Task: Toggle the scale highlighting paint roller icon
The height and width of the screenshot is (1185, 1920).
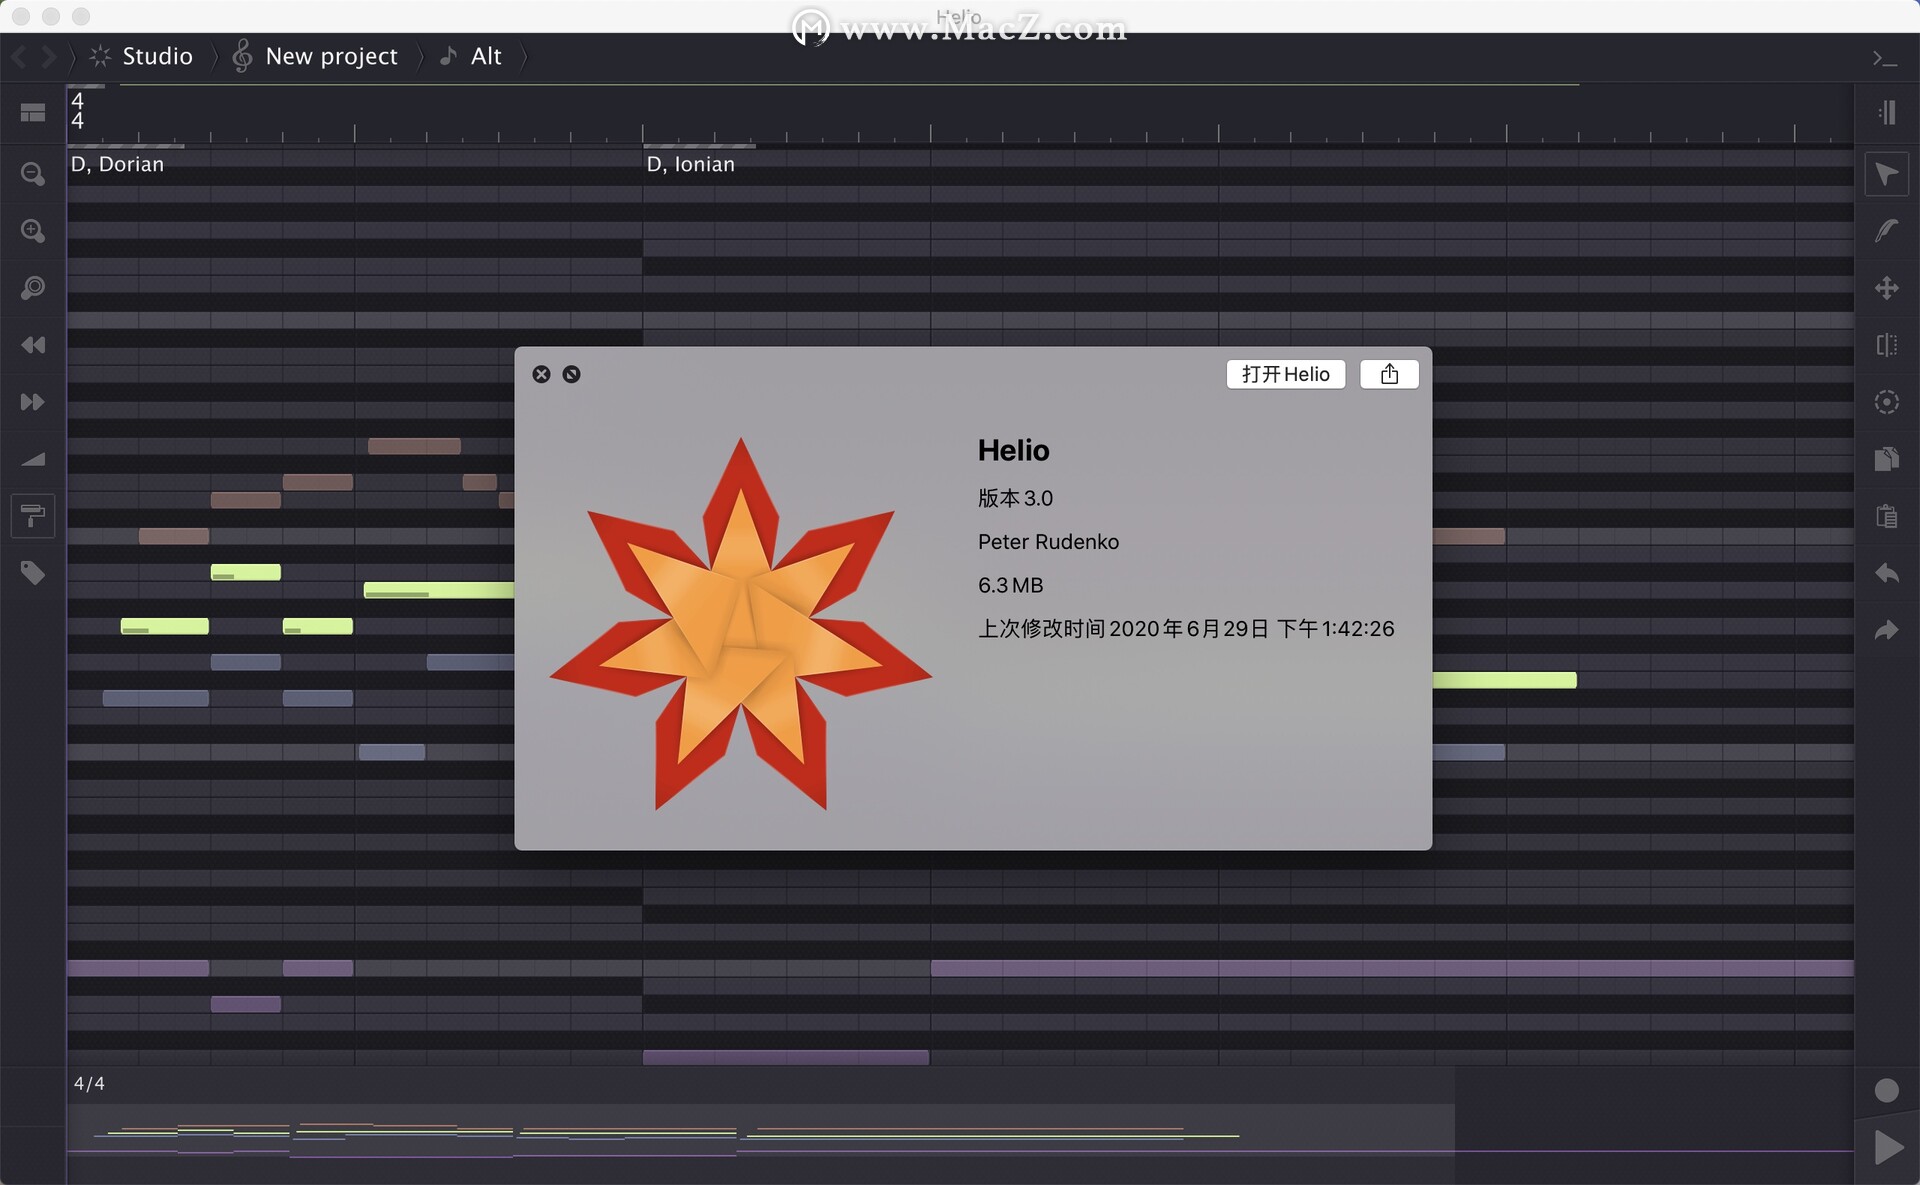Action: [33, 516]
